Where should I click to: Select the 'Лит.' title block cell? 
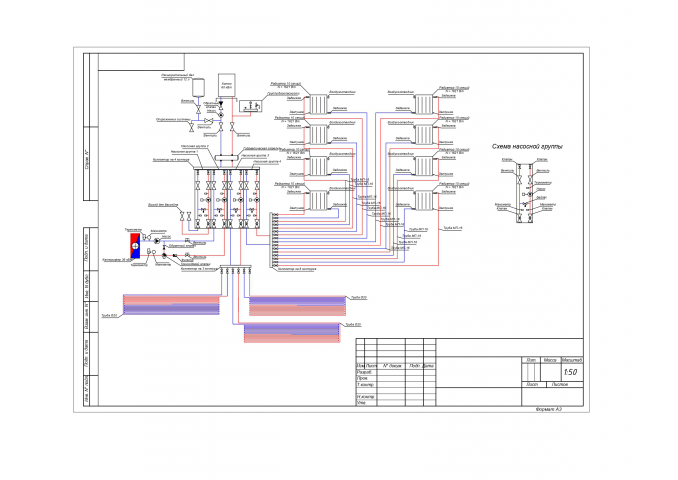pyautogui.click(x=531, y=360)
